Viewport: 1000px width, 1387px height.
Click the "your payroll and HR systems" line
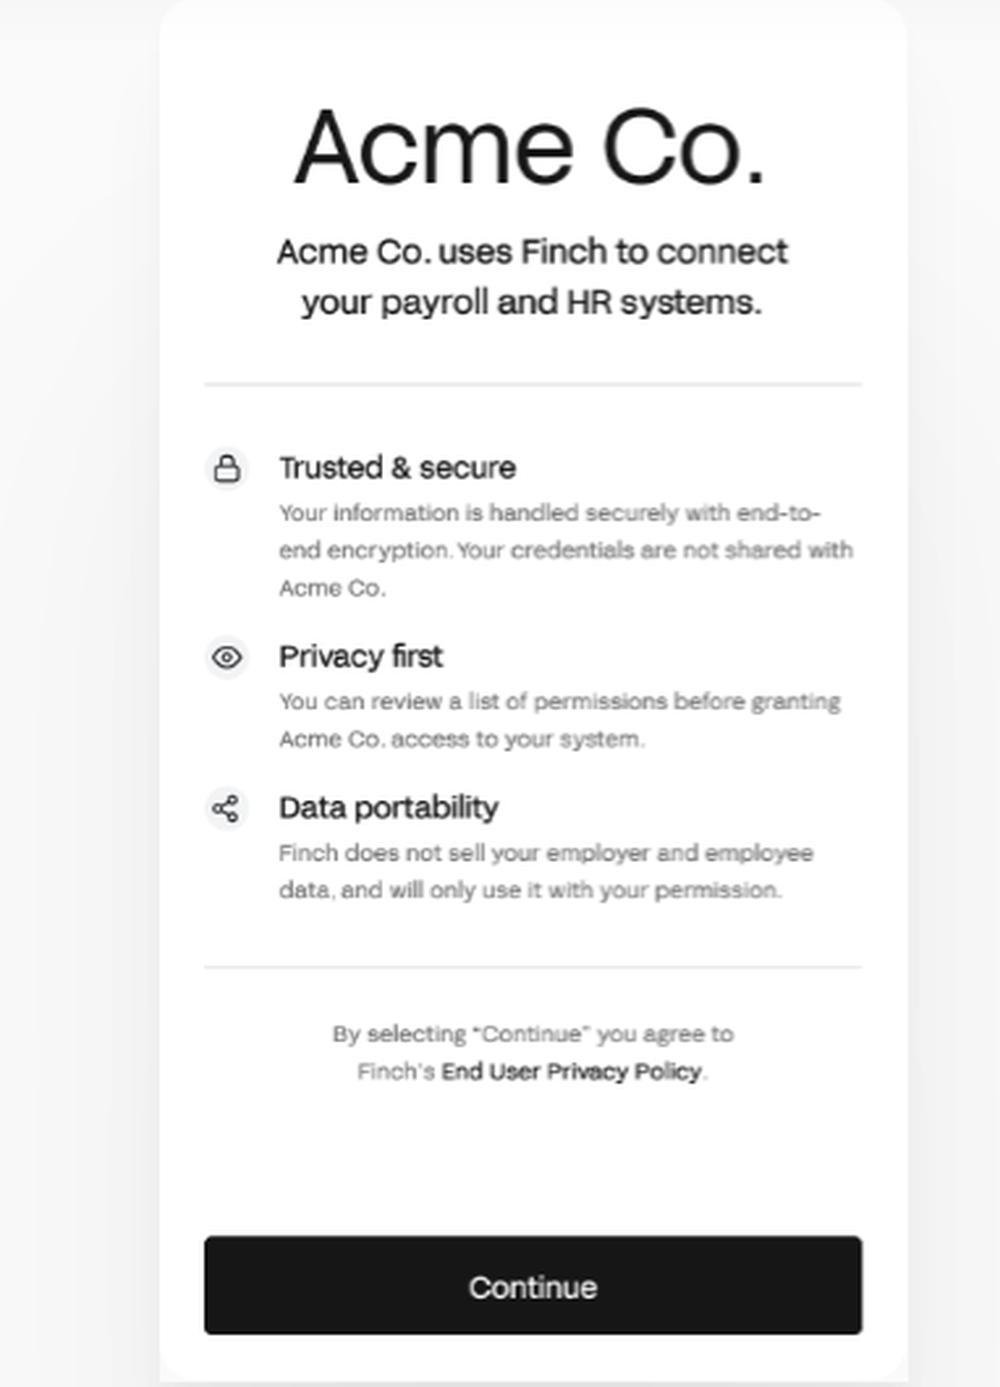click(x=532, y=302)
